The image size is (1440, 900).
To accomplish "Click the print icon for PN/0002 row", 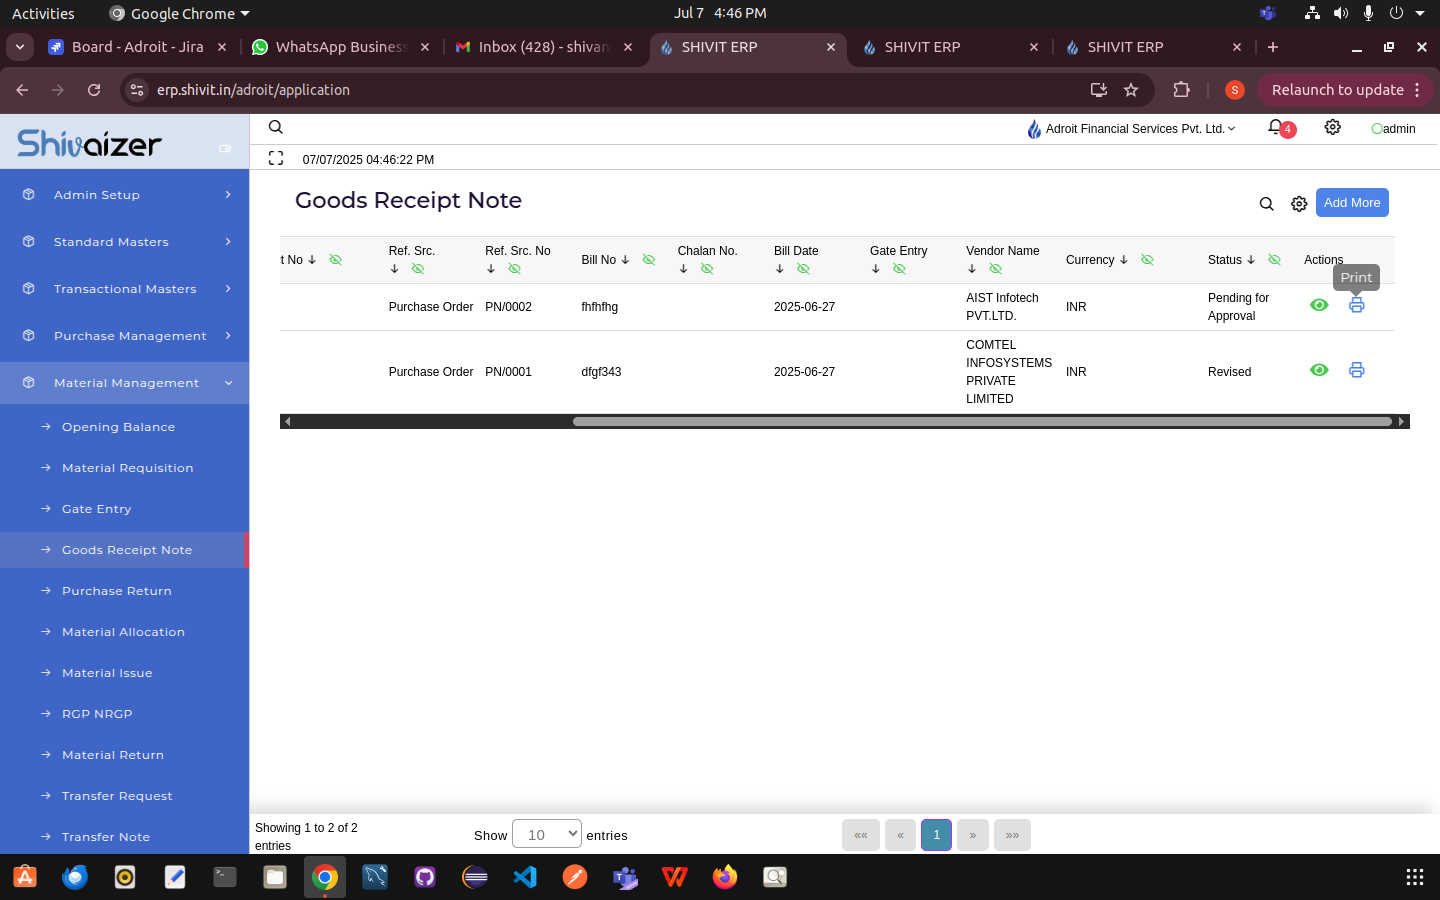I will (x=1356, y=306).
